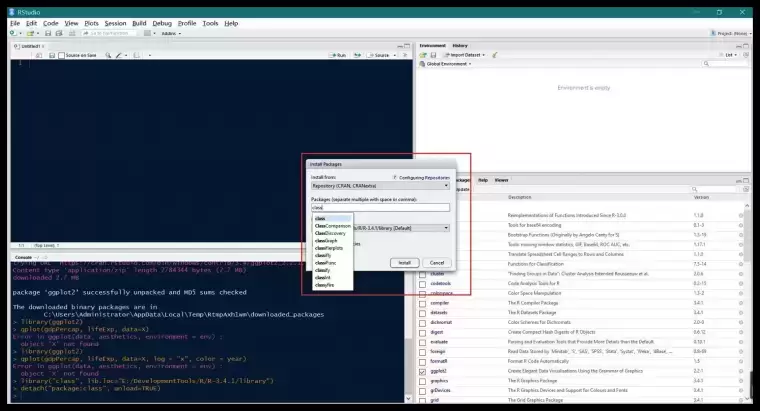Uncheck the ggplot2 package checkbox

click(423, 372)
